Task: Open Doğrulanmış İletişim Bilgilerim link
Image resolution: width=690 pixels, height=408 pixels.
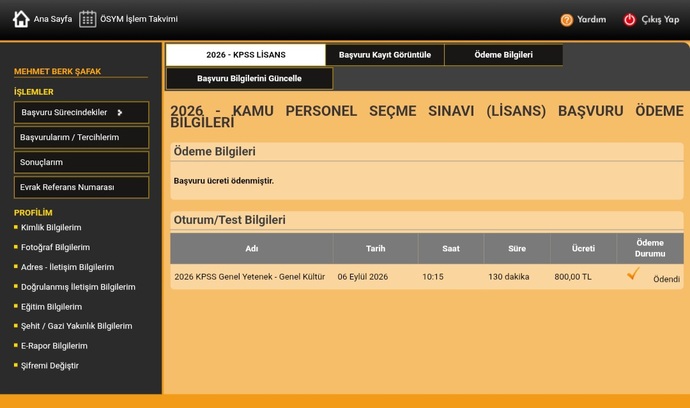Action: pyautogui.click(x=78, y=287)
